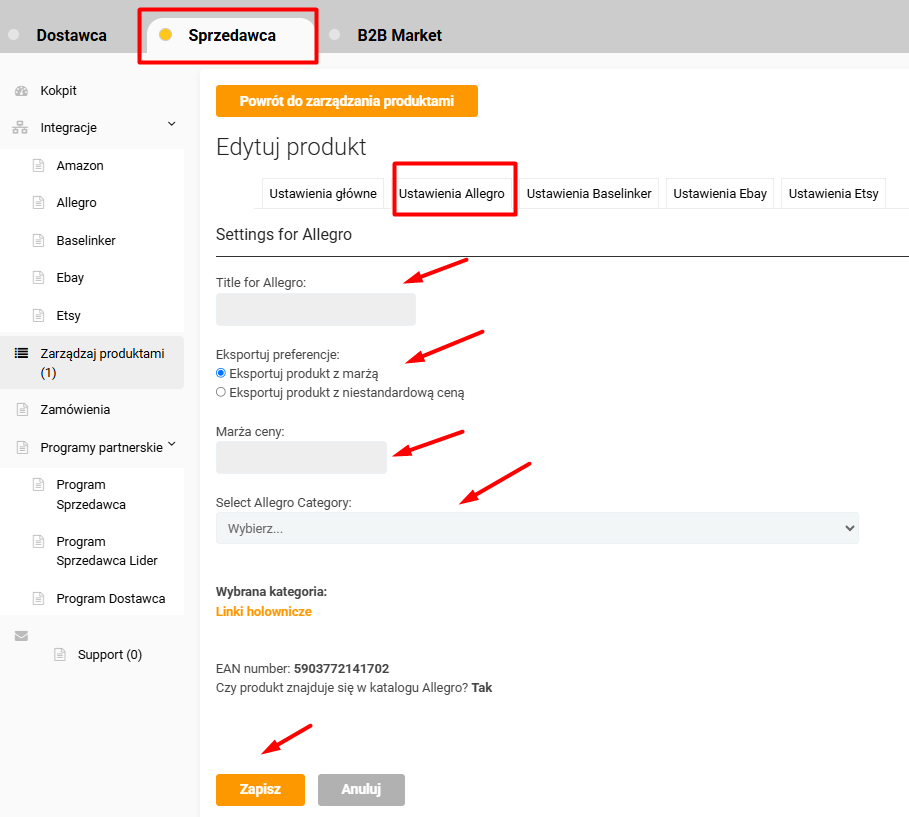Collapse the Programy partnerskie chevron
Viewport: 909px width, 817px height.
click(171, 444)
